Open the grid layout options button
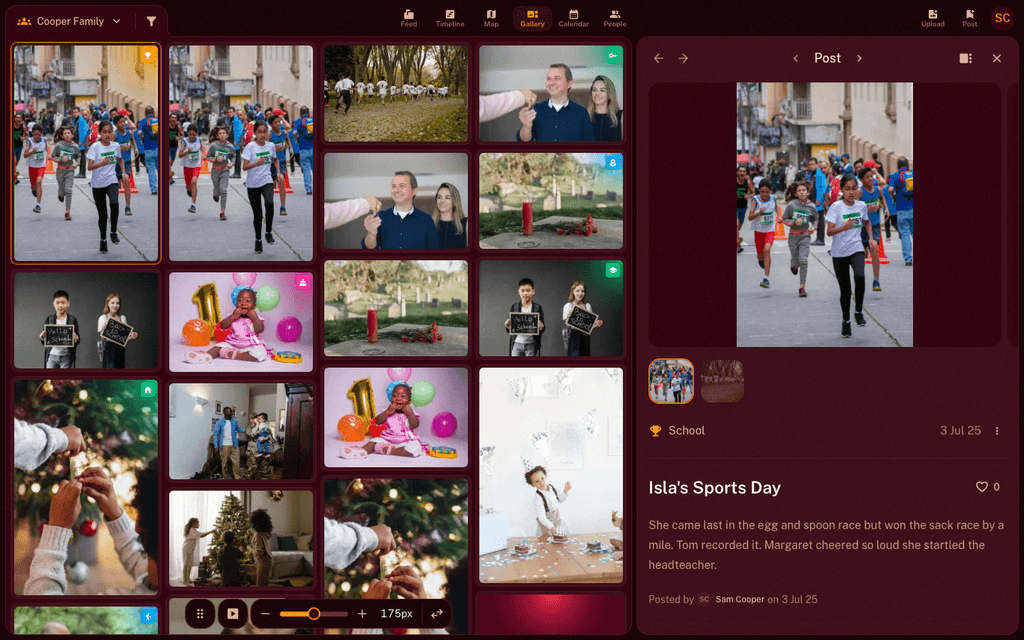 pyautogui.click(x=200, y=614)
